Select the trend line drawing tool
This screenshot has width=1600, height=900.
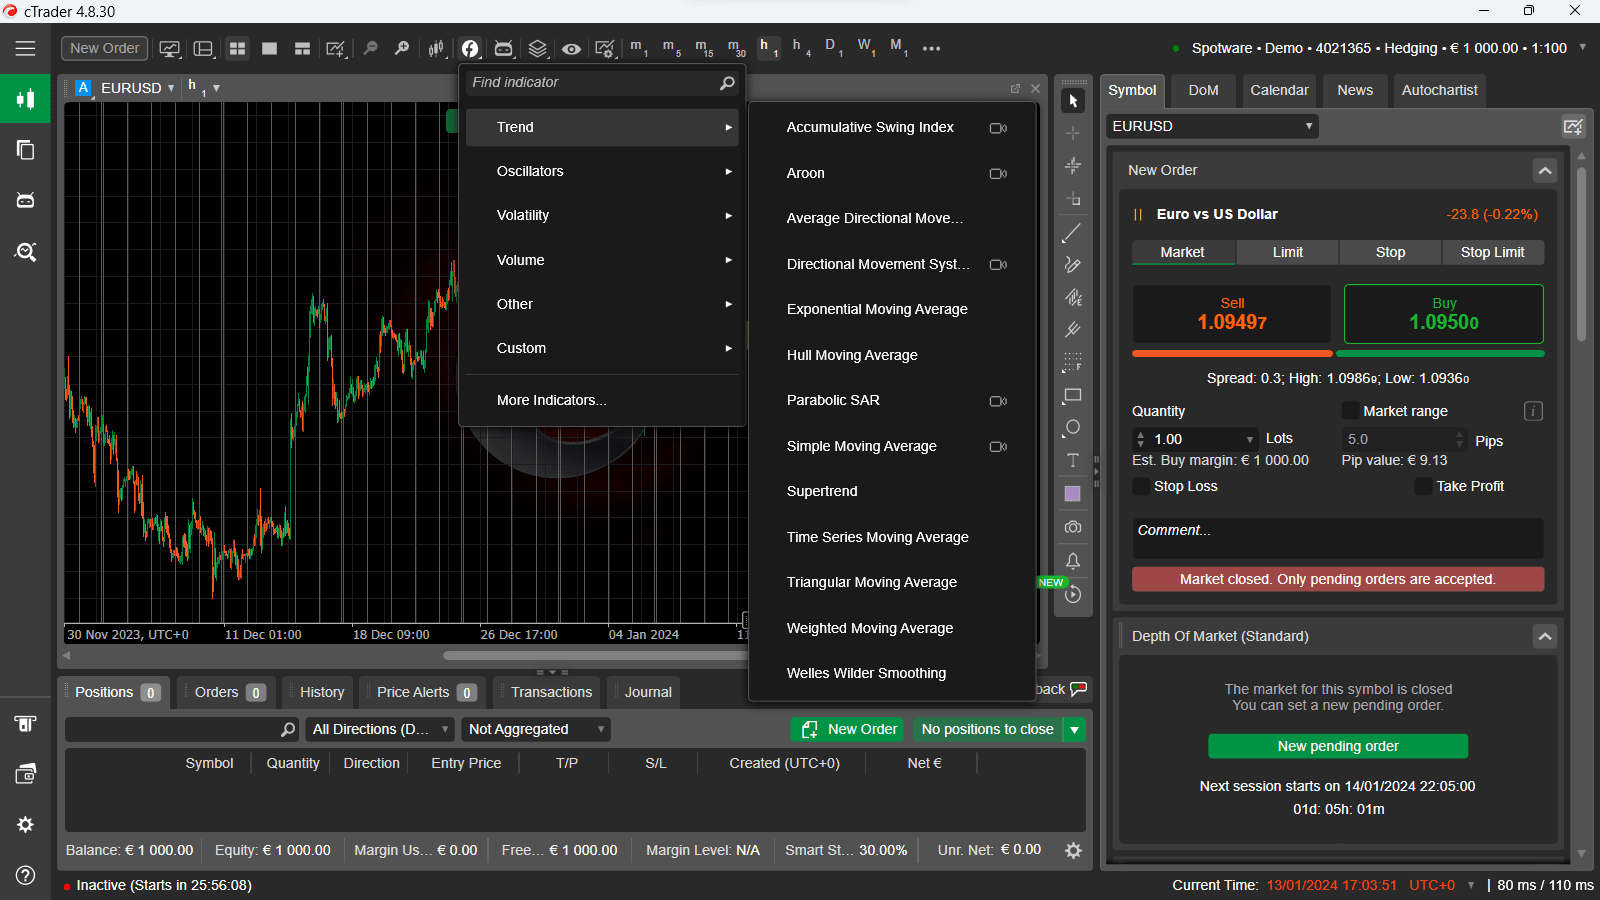[x=1072, y=233]
